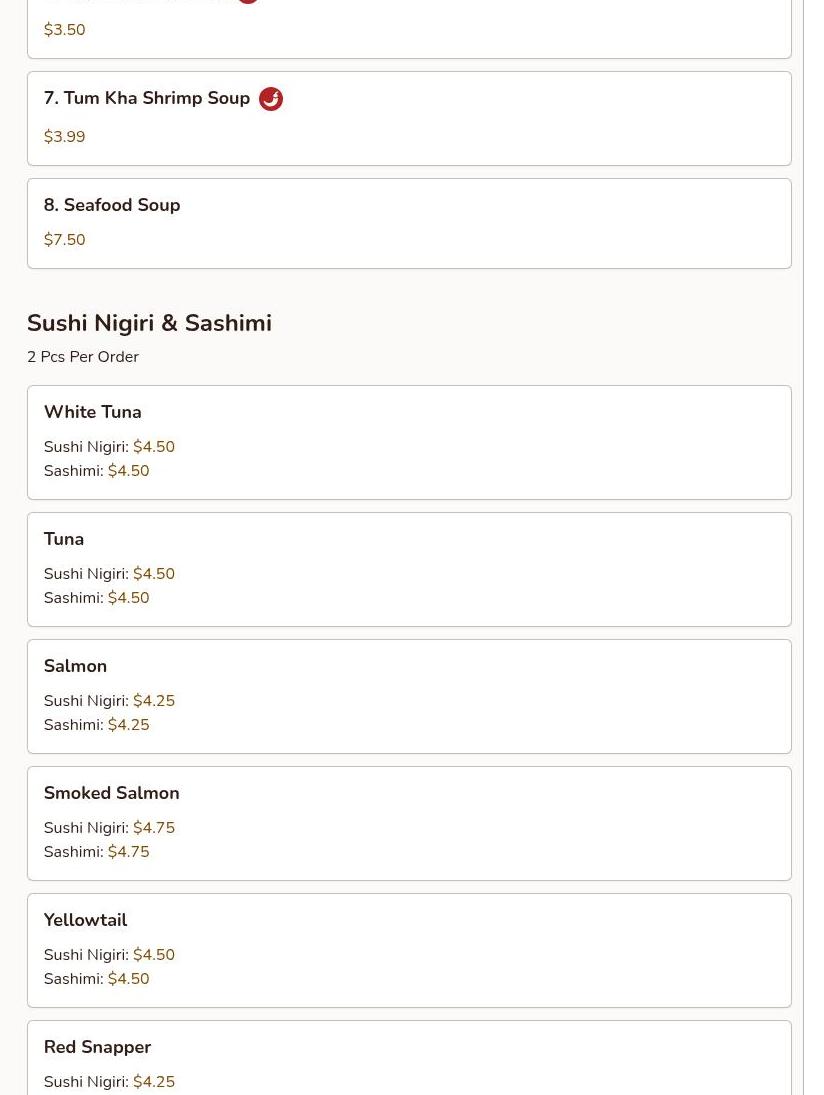Select the Yellowtail item title
Image resolution: width=824 pixels, height=1095 pixels.
(85, 920)
